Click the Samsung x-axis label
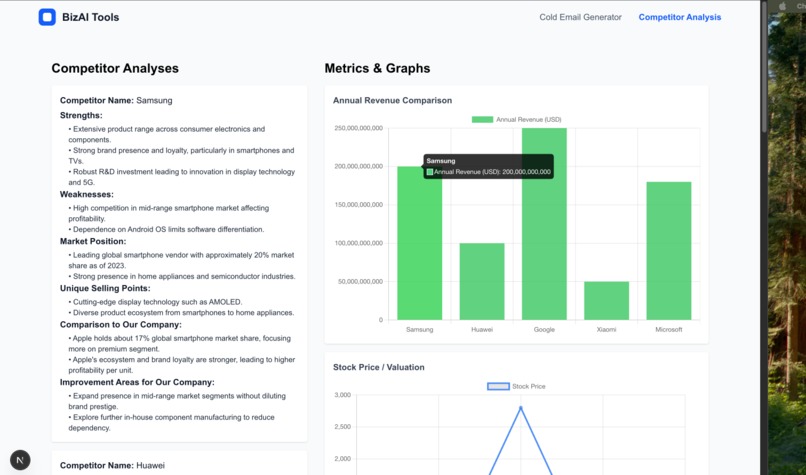Viewport: 806px width, 475px height. 419,330
